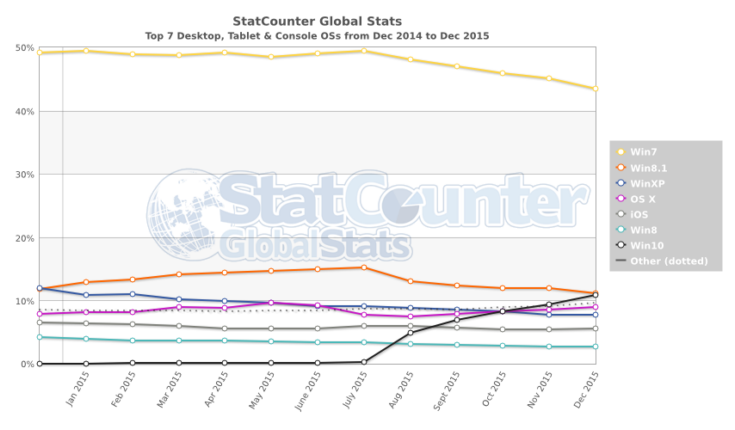The width and height of the screenshot is (735, 430).
Task: Click the Dec 2015 x-axis label
Action: coord(590,391)
